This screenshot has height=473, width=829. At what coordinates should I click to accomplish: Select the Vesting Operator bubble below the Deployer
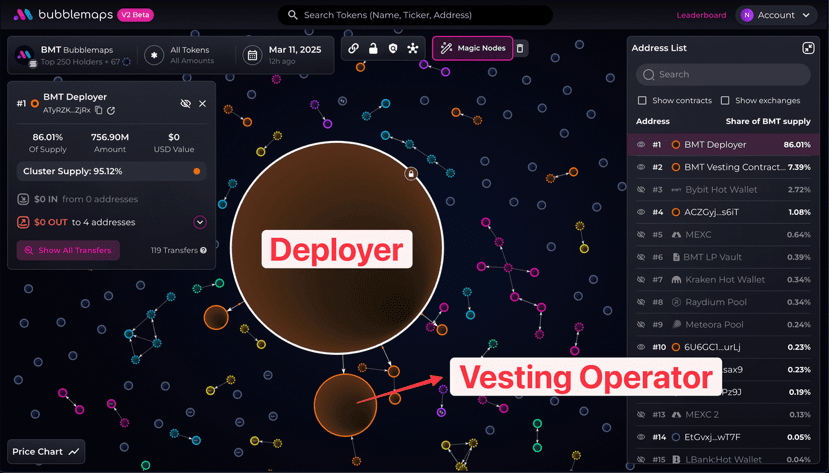345,405
